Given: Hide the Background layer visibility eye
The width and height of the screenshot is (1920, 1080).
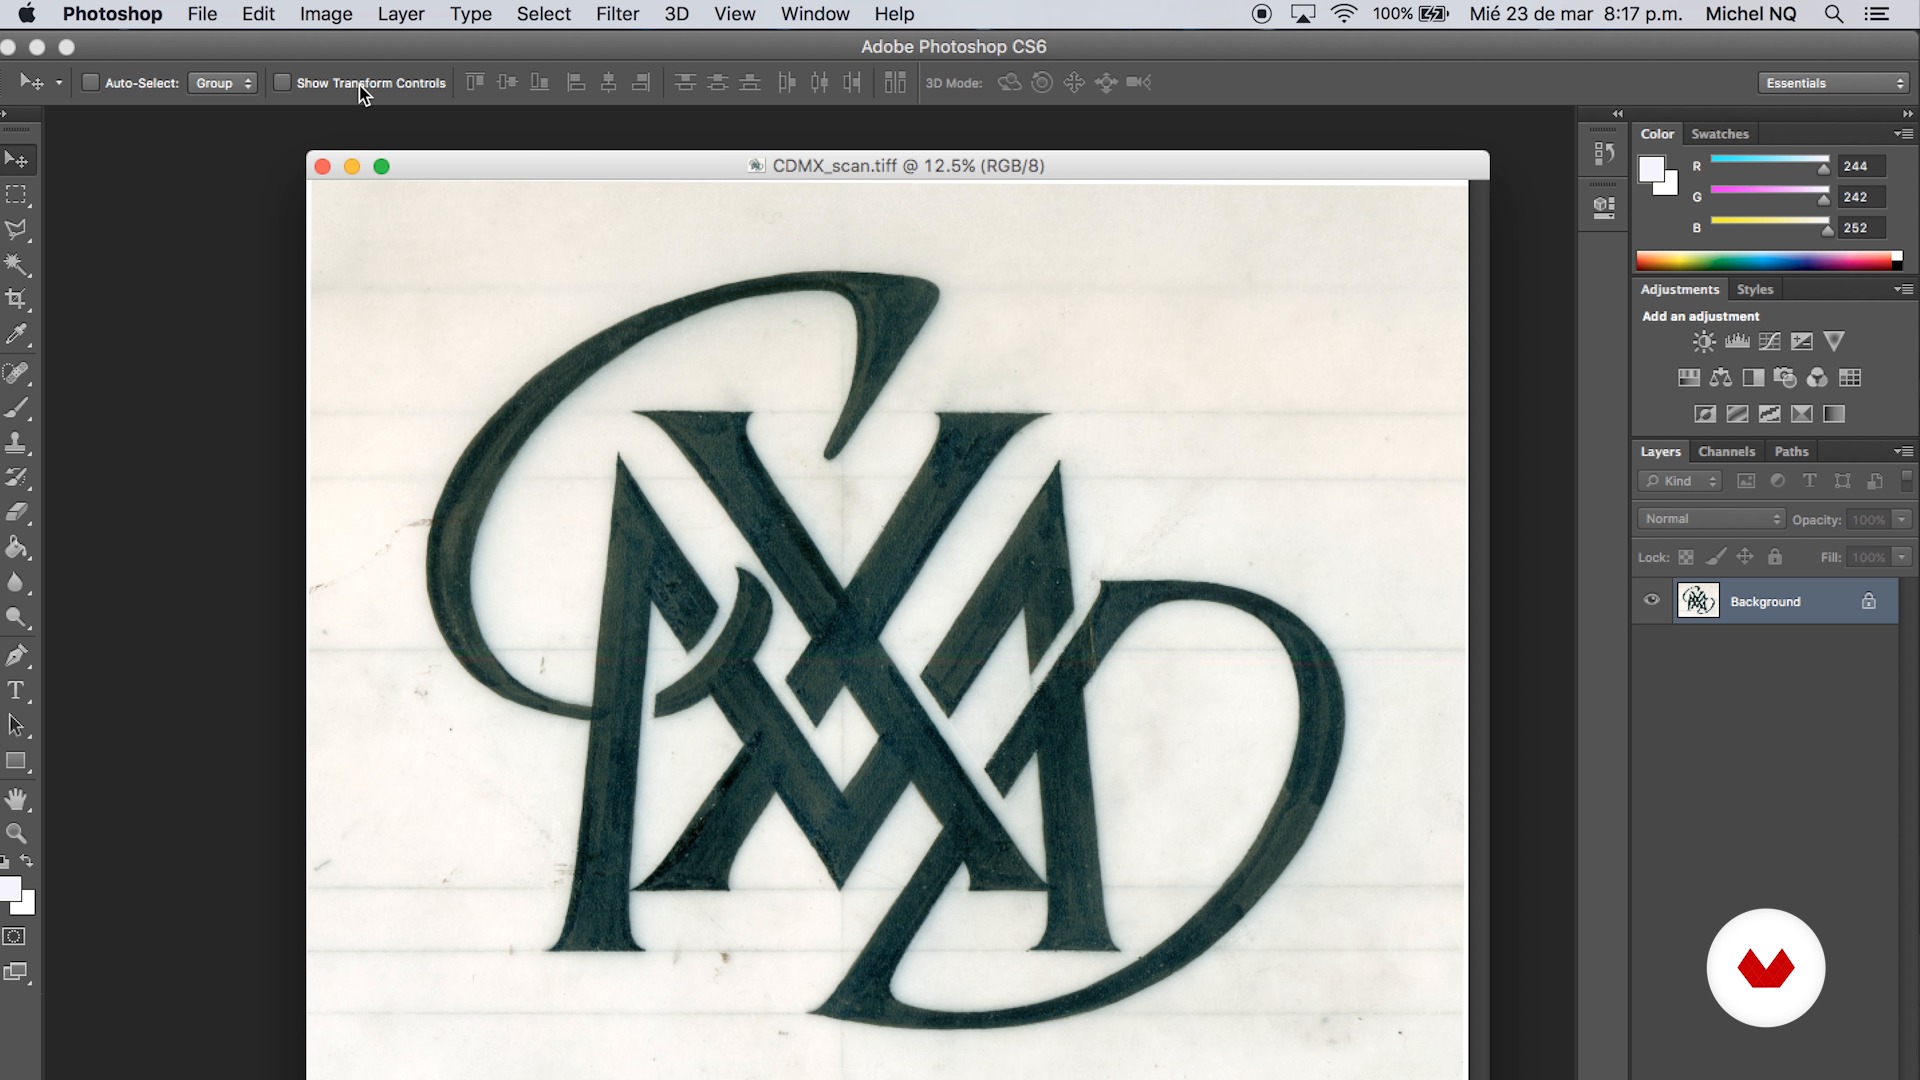Looking at the screenshot, I should pyautogui.click(x=1651, y=601).
